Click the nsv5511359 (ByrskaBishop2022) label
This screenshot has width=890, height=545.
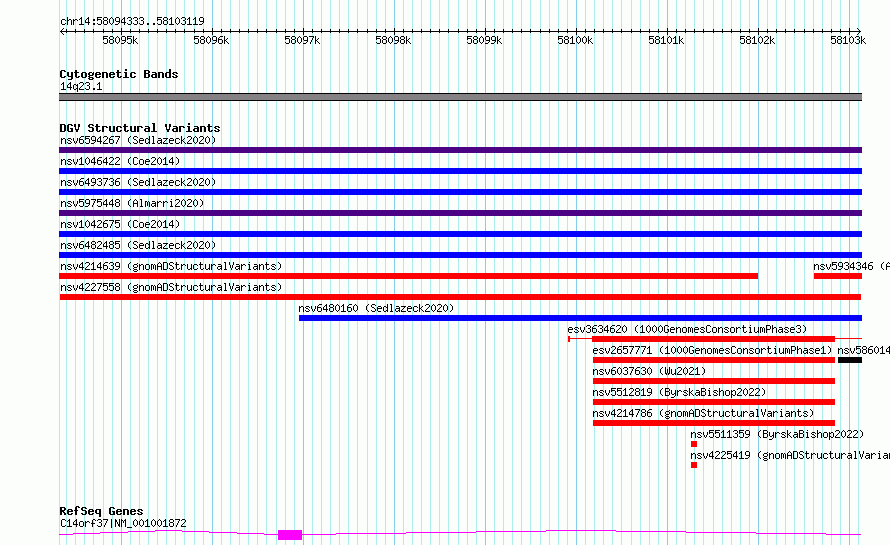click(x=777, y=434)
